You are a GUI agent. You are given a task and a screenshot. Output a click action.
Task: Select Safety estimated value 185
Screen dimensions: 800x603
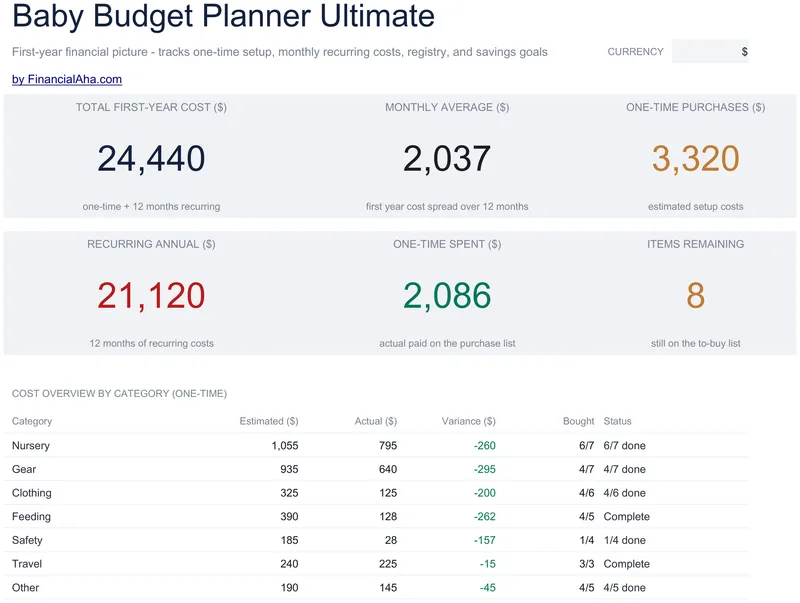289,540
